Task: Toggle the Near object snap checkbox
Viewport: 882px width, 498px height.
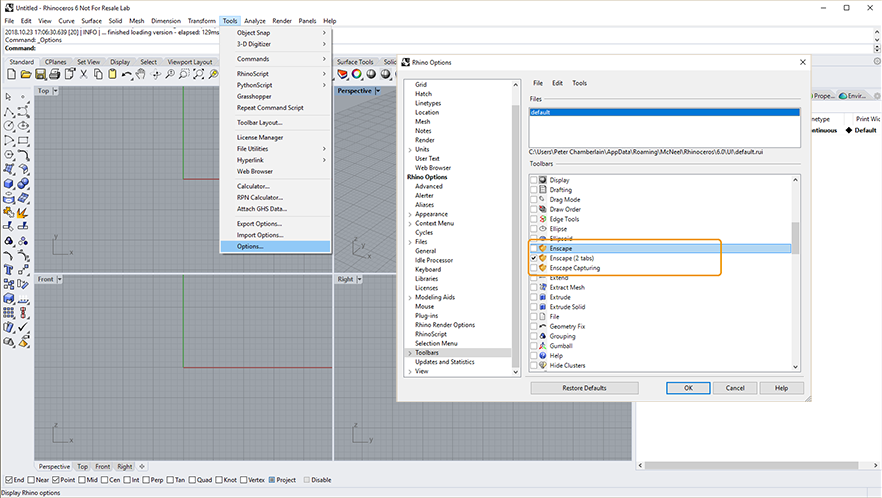Action: tap(32, 480)
